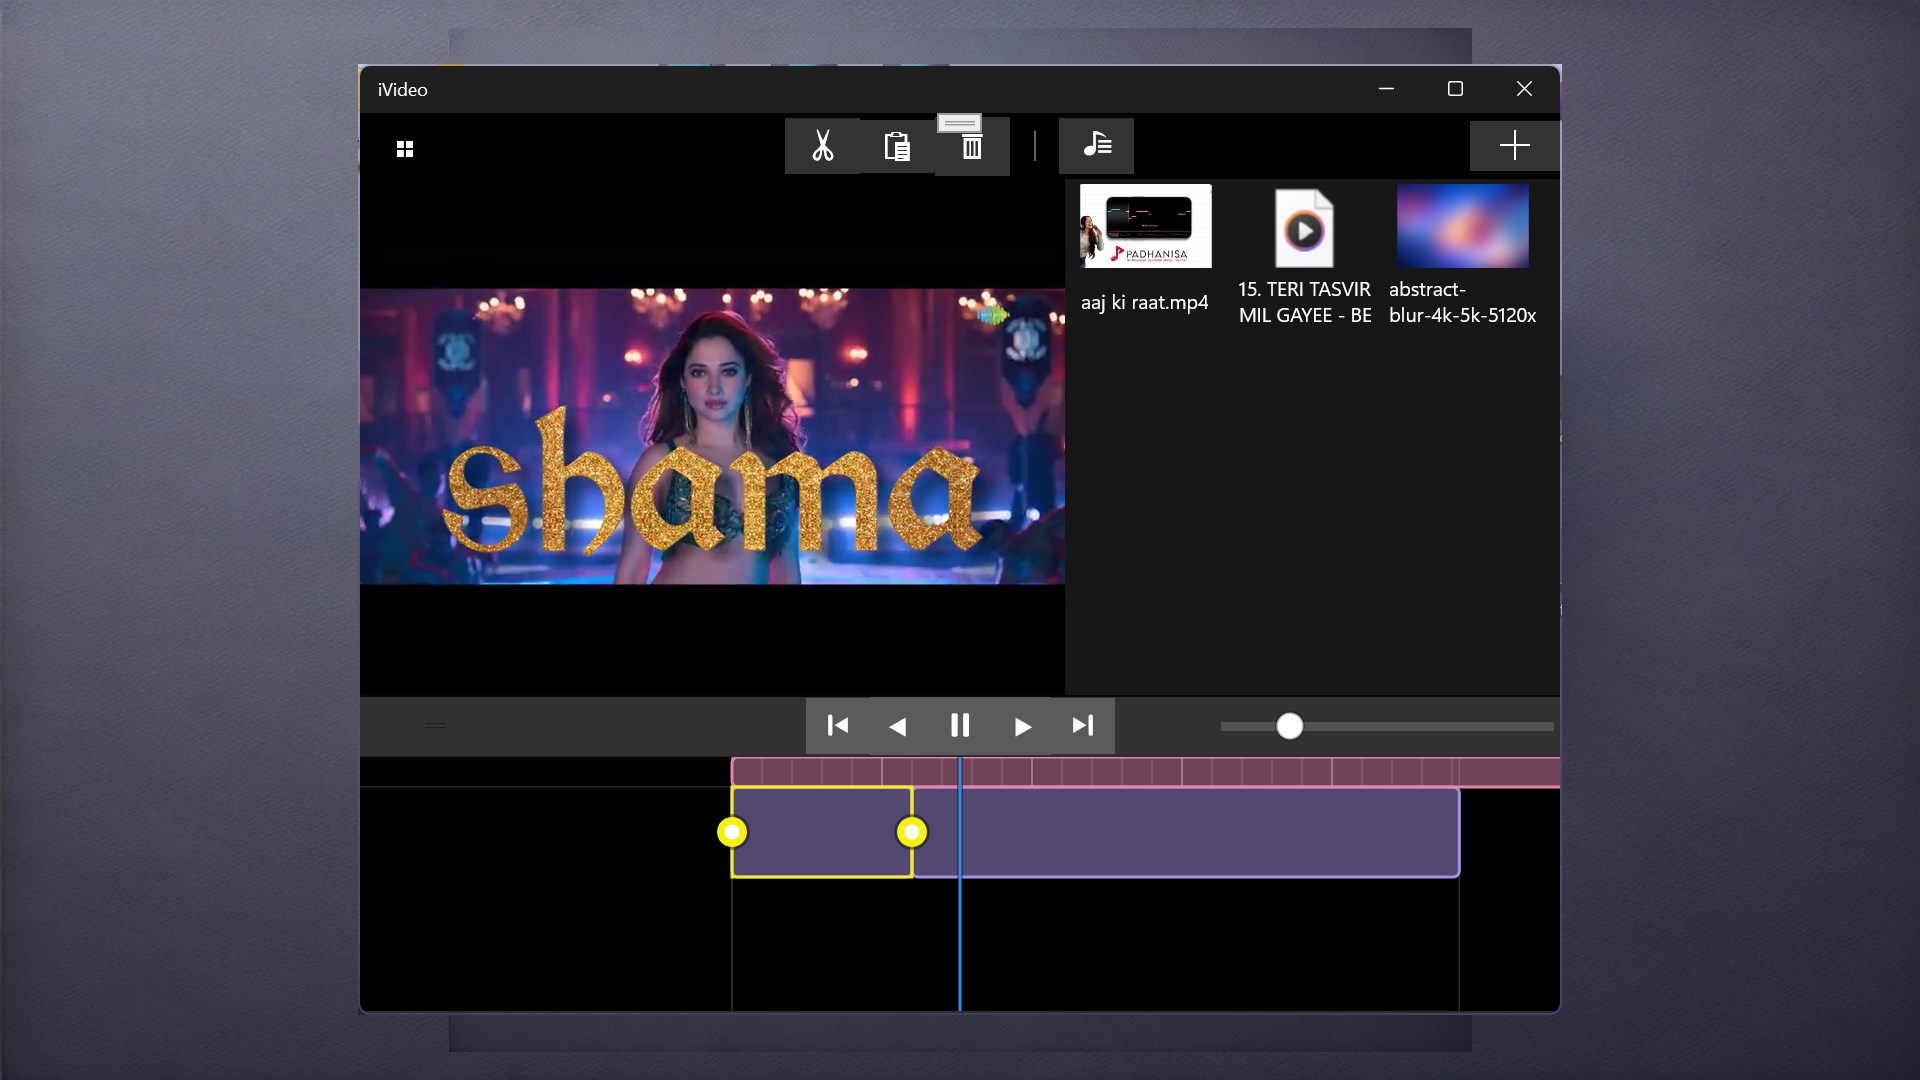Click the right yellow trim handle
The width and height of the screenshot is (1920, 1080).
pyautogui.click(x=911, y=832)
